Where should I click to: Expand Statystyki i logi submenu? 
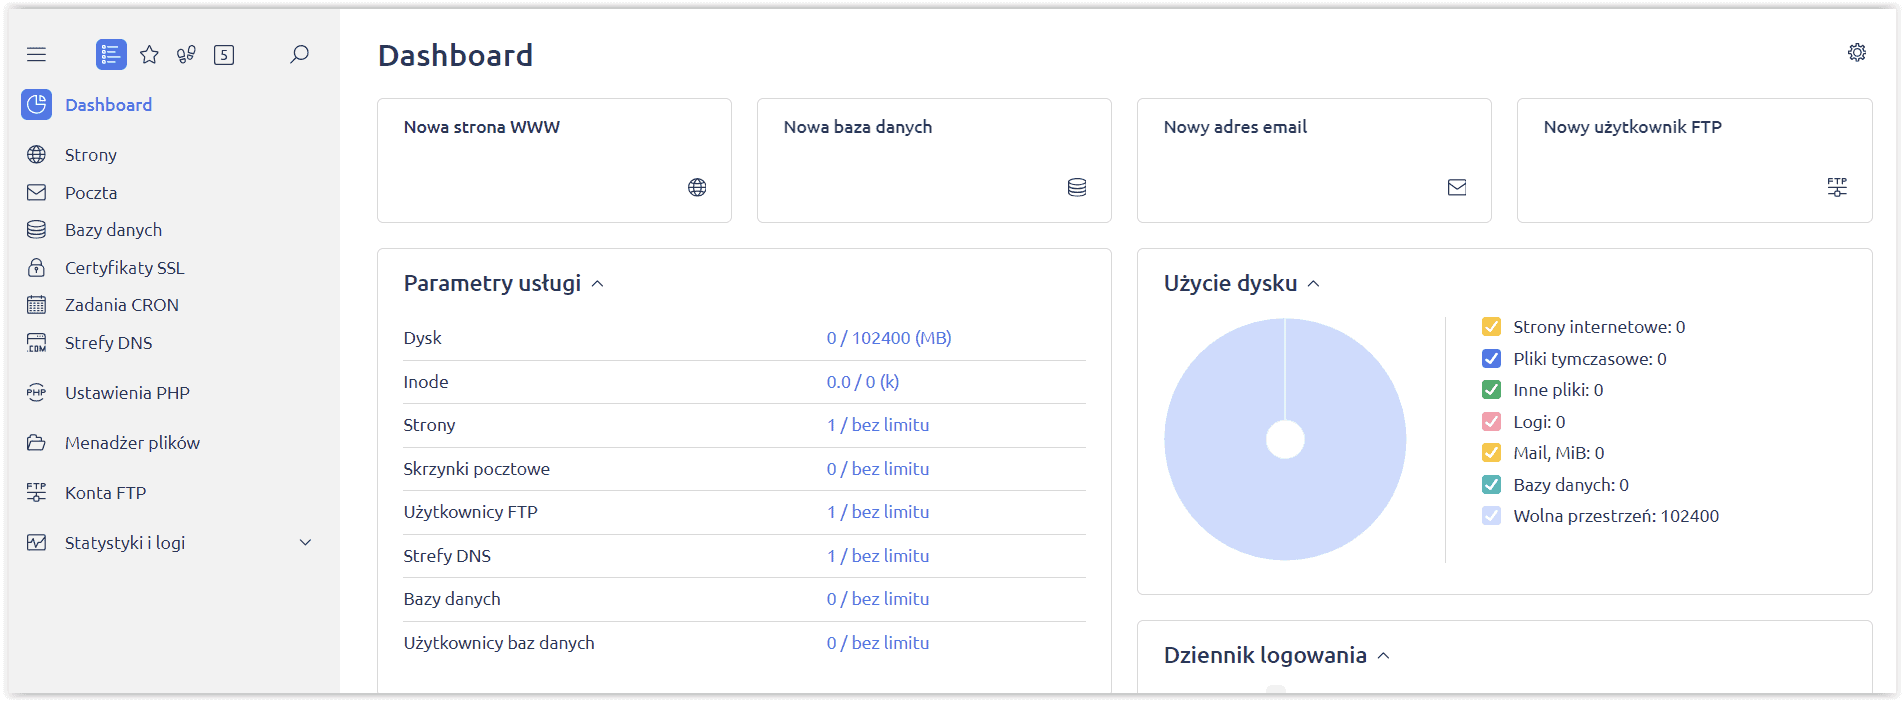(305, 543)
